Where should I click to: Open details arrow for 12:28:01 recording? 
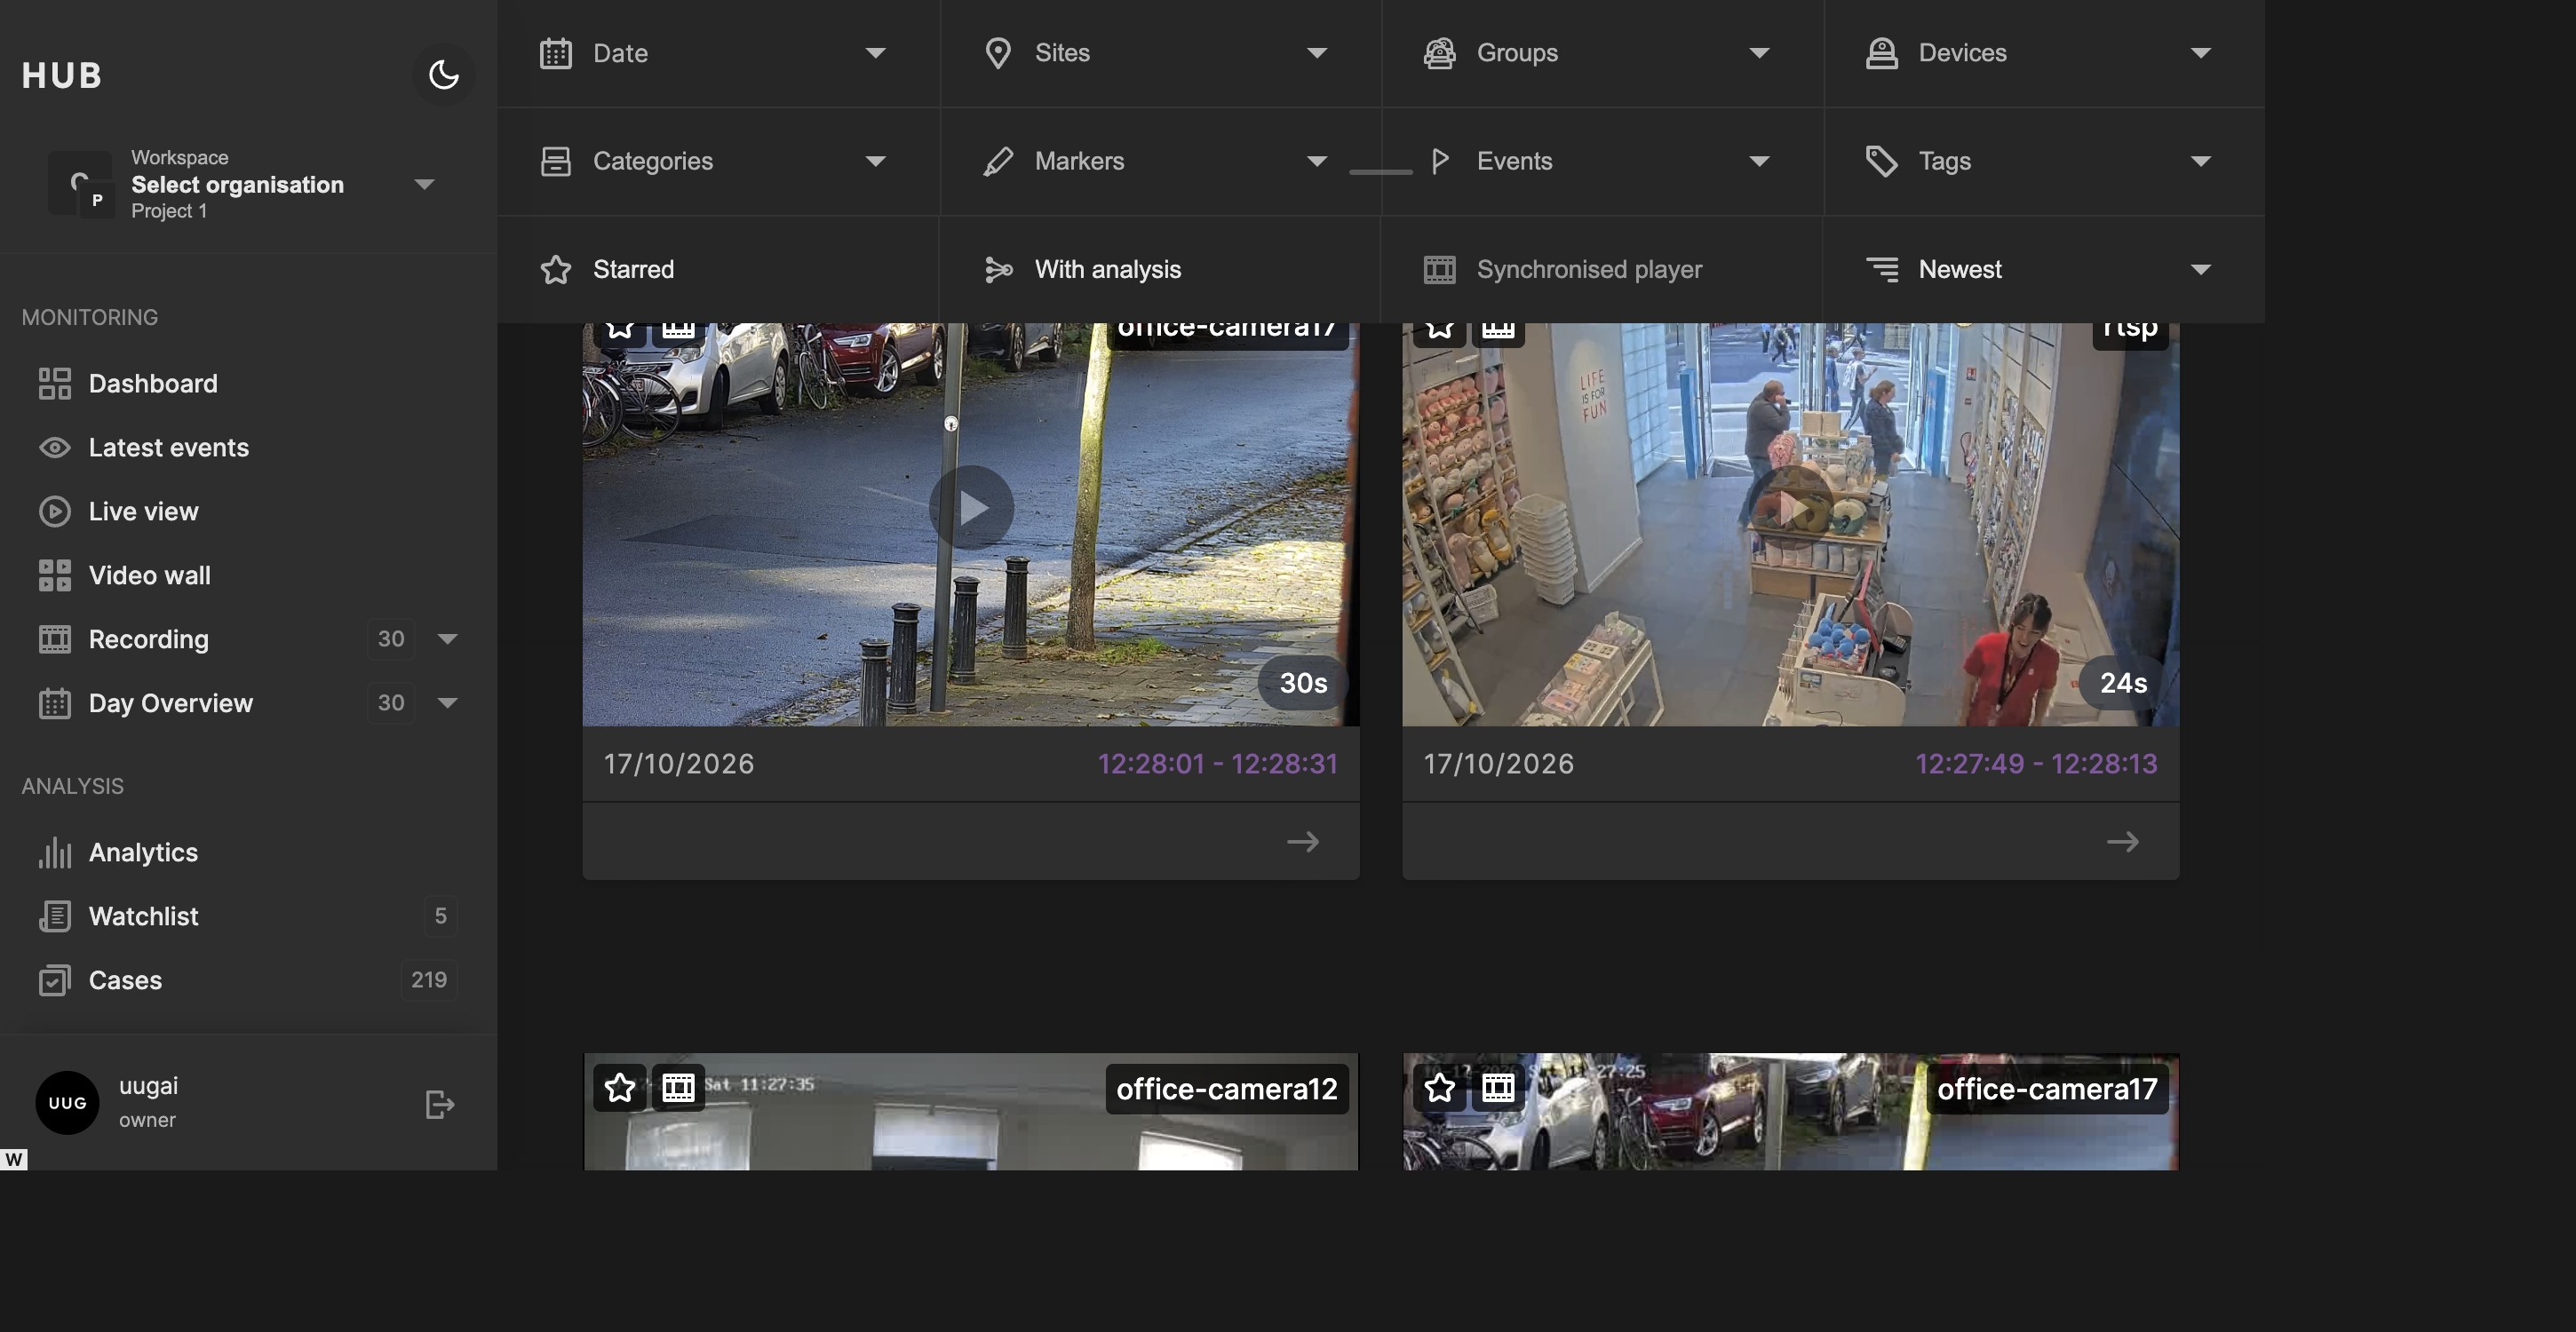coord(1302,842)
